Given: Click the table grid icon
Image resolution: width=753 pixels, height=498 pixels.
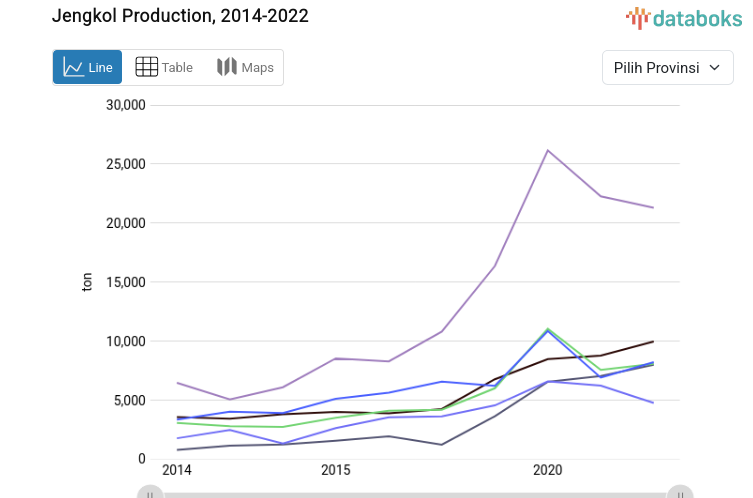Looking at the screenshot, I should coord(146,67).
